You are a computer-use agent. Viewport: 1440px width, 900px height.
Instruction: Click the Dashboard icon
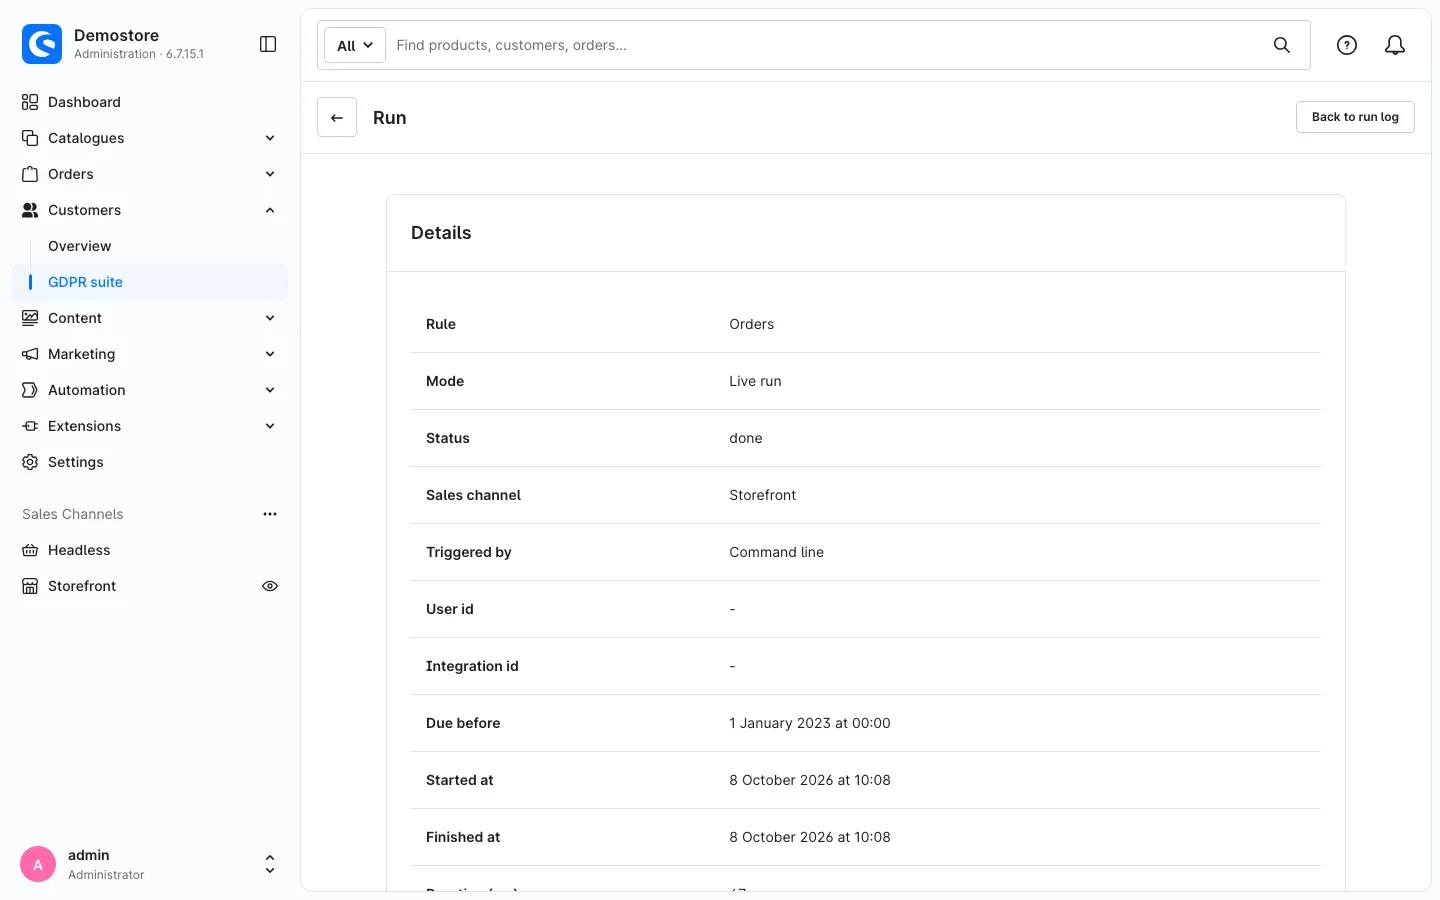[30, 102]
